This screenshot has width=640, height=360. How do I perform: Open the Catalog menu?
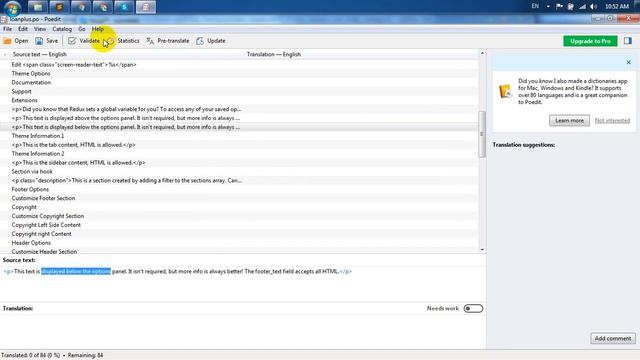tap(62, 29)
